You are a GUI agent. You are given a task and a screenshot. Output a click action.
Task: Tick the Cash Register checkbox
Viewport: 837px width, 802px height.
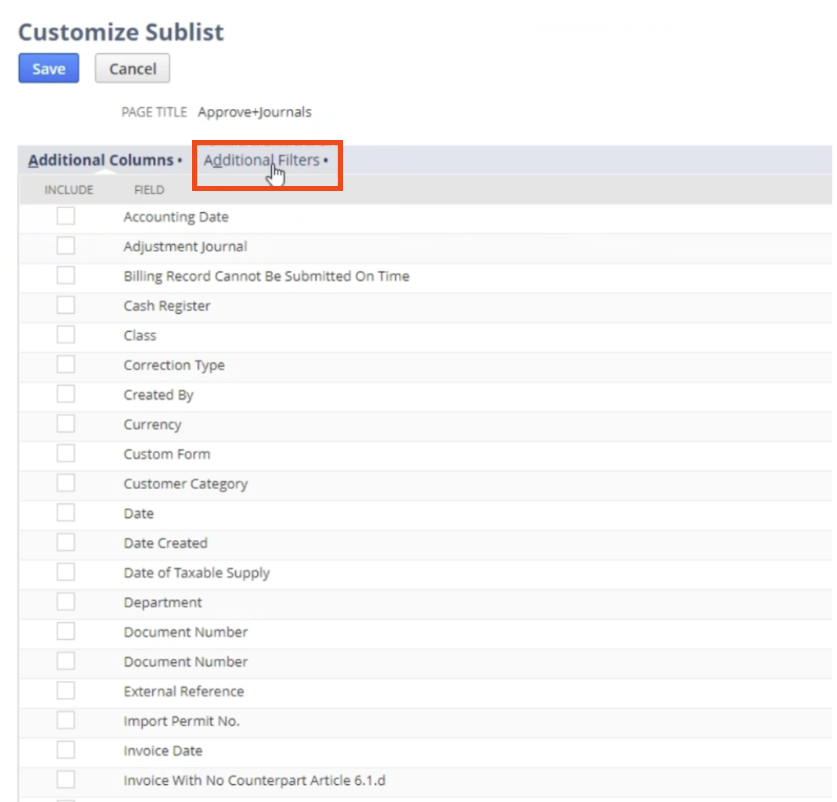pyautogui.click(x=66, y=305)
